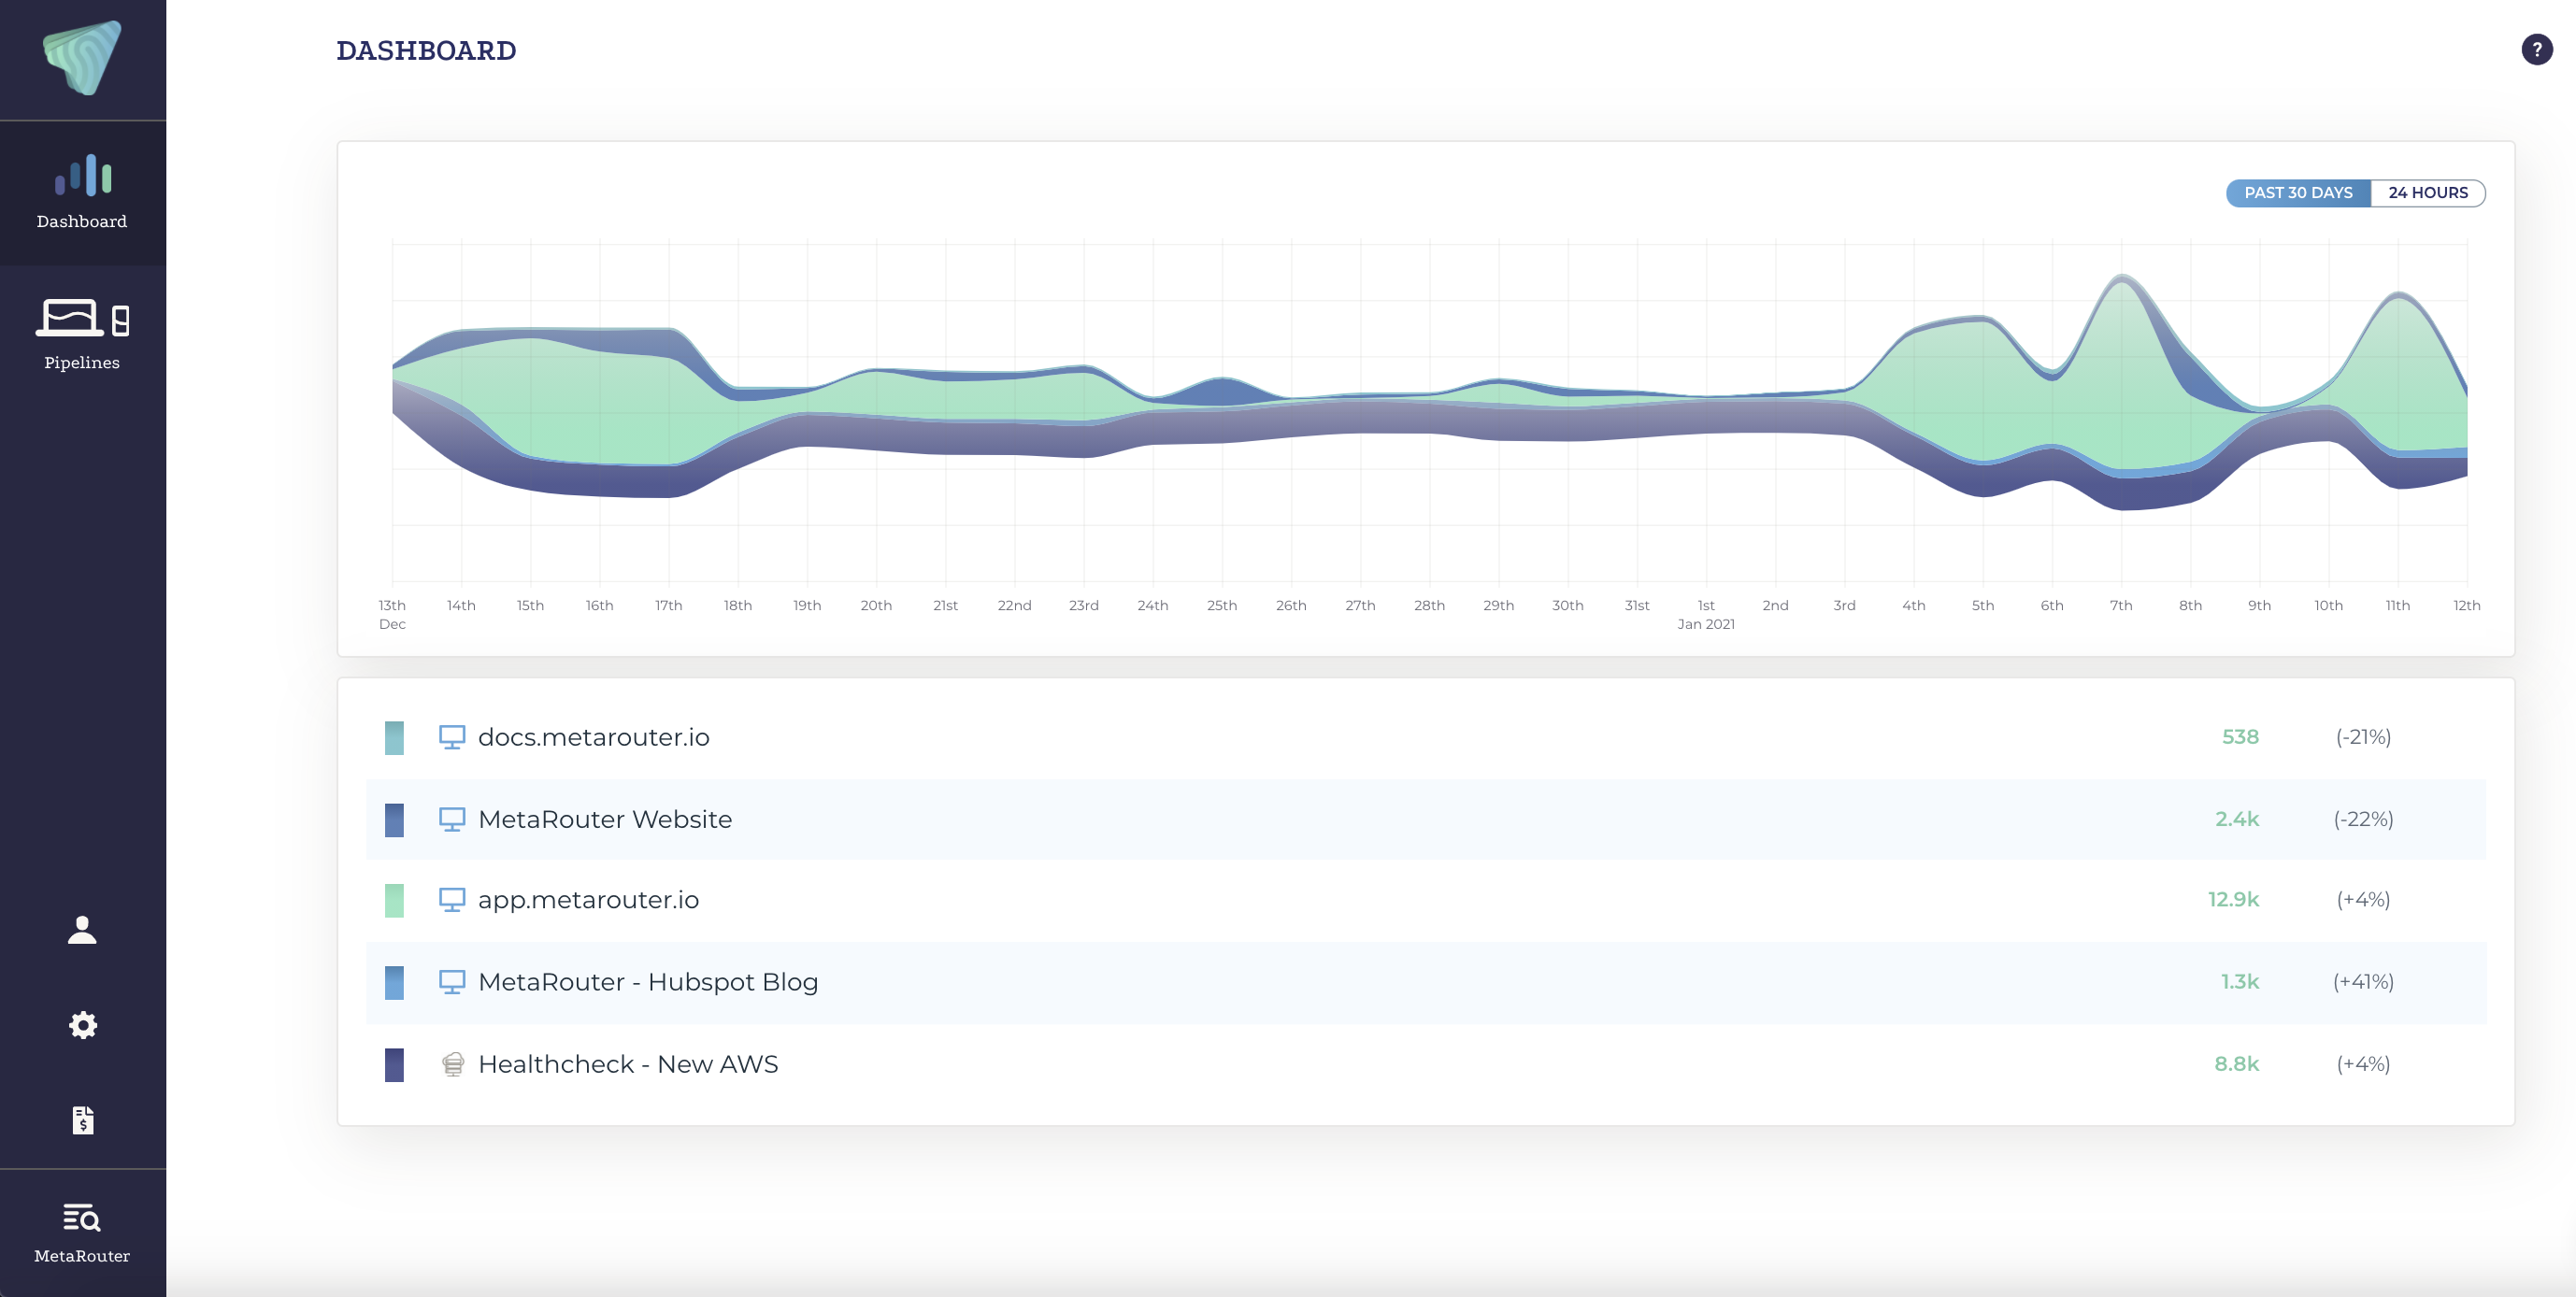Open the Pipelines sidebar item
This screenshot has height=1297, width=2576.
click(x=82, y=335)
